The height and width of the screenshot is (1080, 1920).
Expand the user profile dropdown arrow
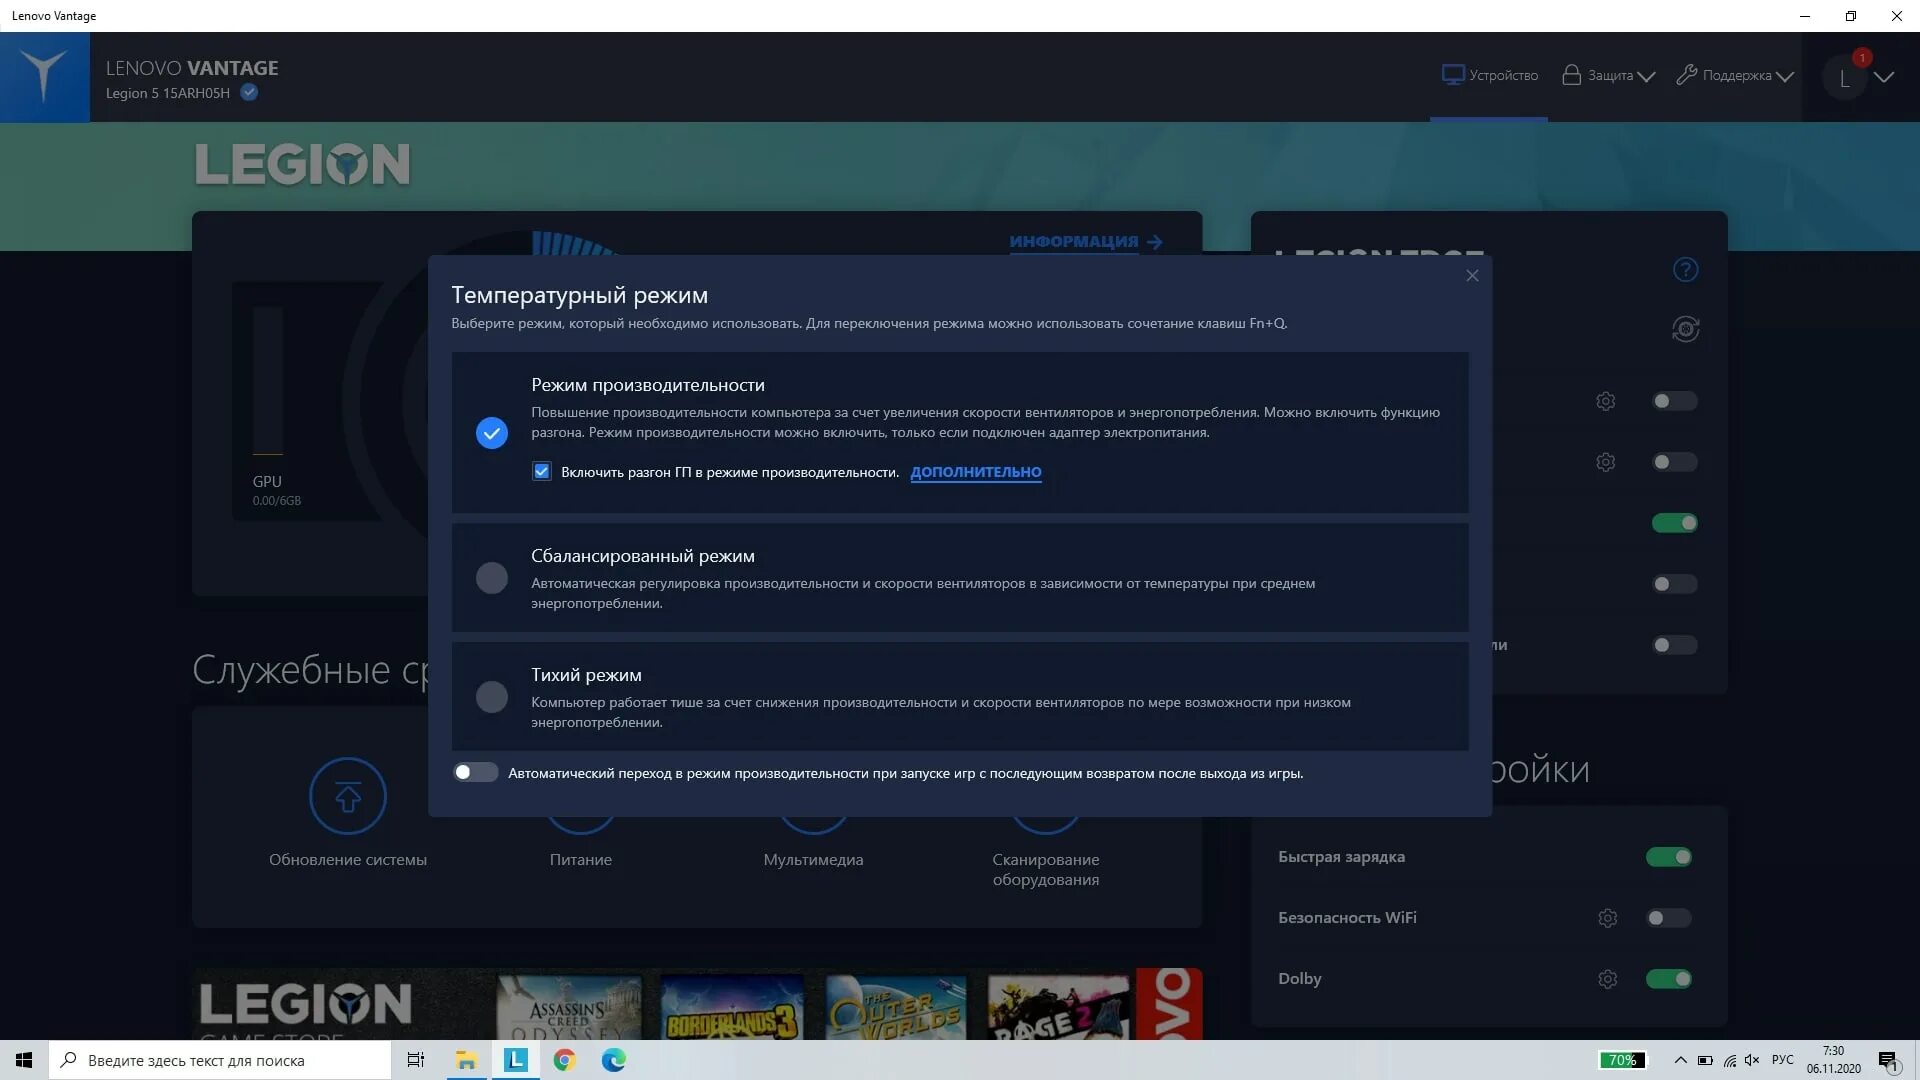[1884, 77]
